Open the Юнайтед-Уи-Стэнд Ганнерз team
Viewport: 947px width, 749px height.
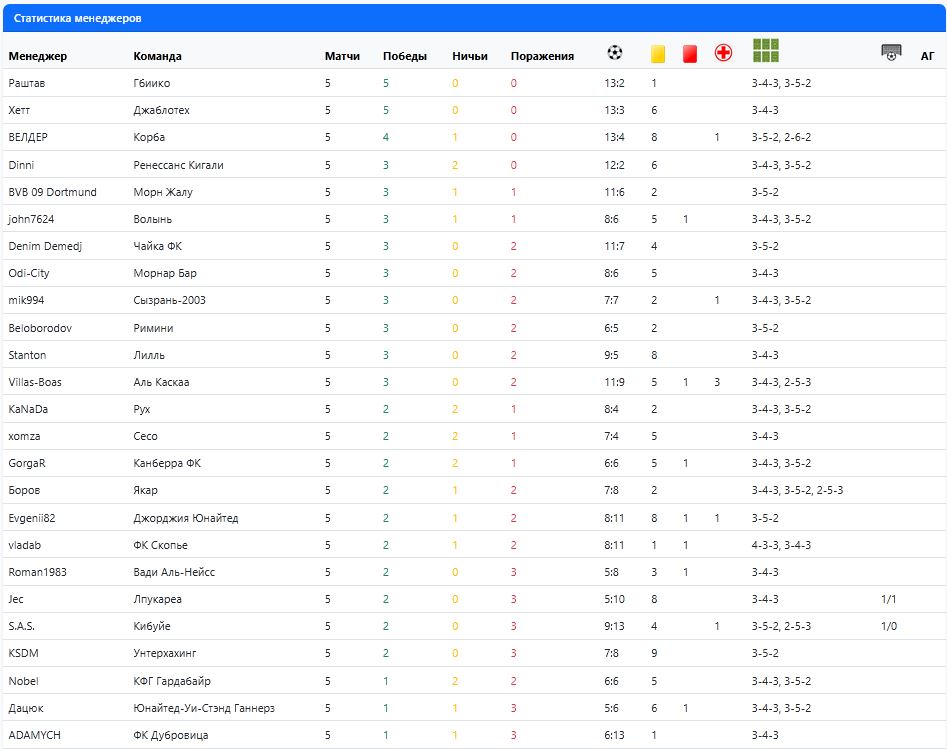[203, 708]
